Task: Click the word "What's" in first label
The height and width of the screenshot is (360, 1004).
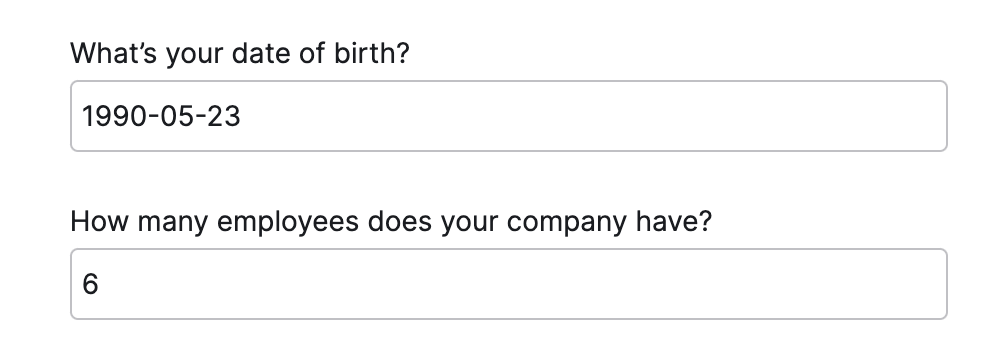Action: (113, 54)
